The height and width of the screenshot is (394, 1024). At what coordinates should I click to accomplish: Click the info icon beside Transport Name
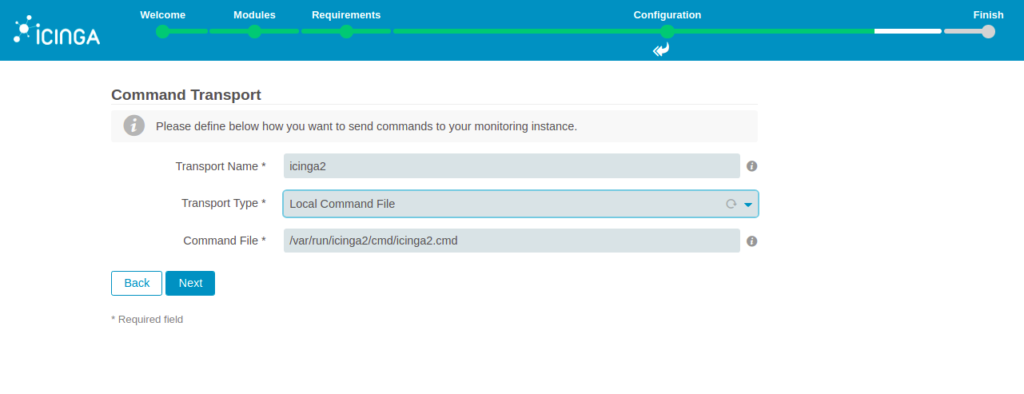tap(752, 166)
